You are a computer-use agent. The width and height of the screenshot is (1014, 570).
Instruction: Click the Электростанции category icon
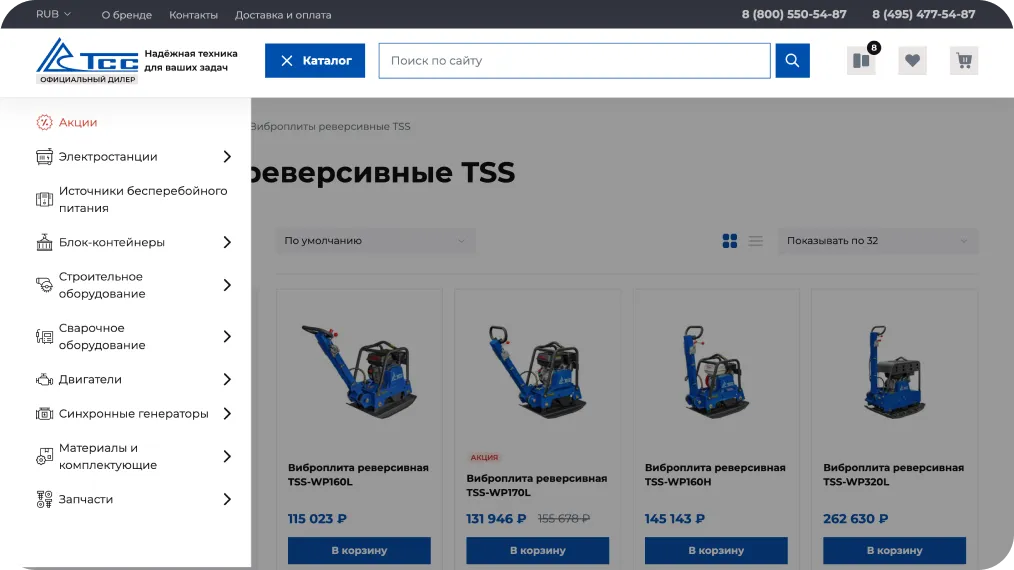pyautogui.click(x=44, y=157)
